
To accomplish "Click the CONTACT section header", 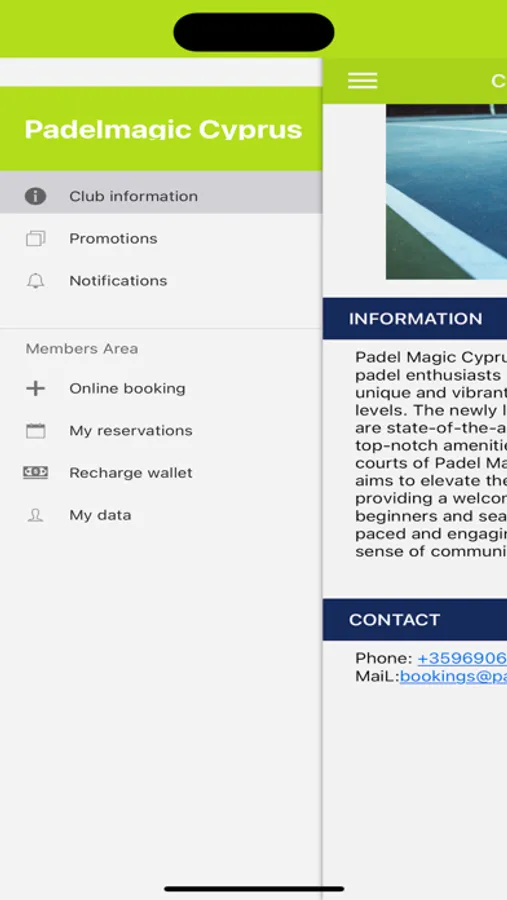I will pyautogui.click(x=415, y=620).
